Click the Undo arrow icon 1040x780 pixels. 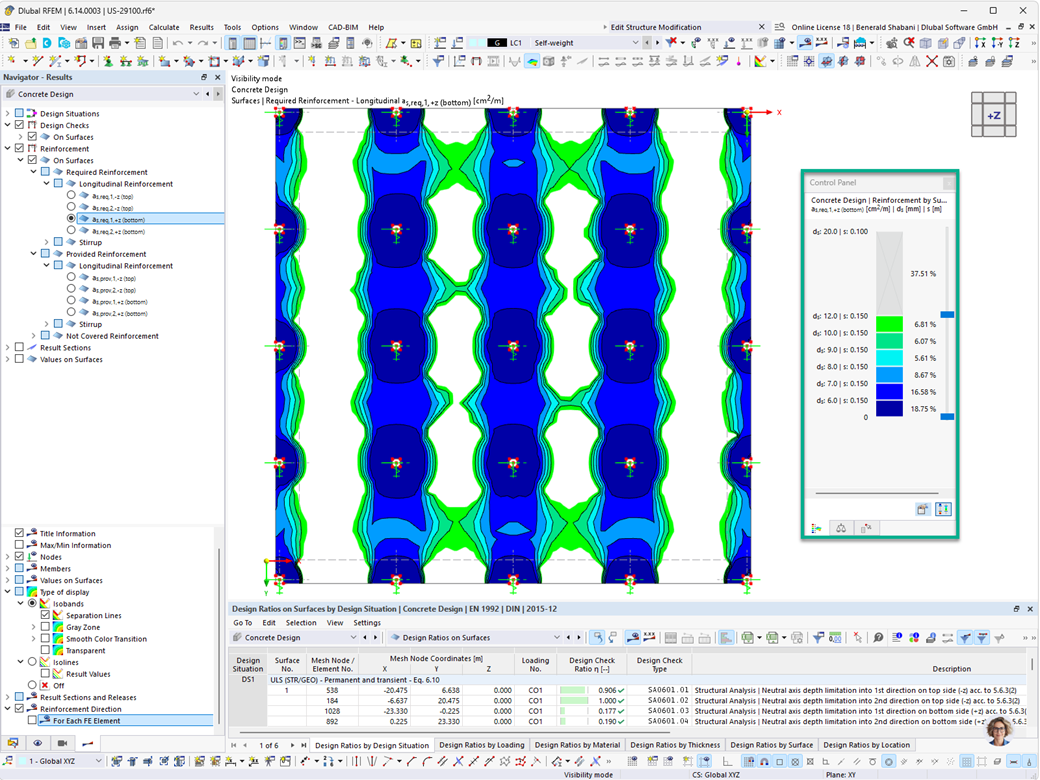[x=178, y=43]
